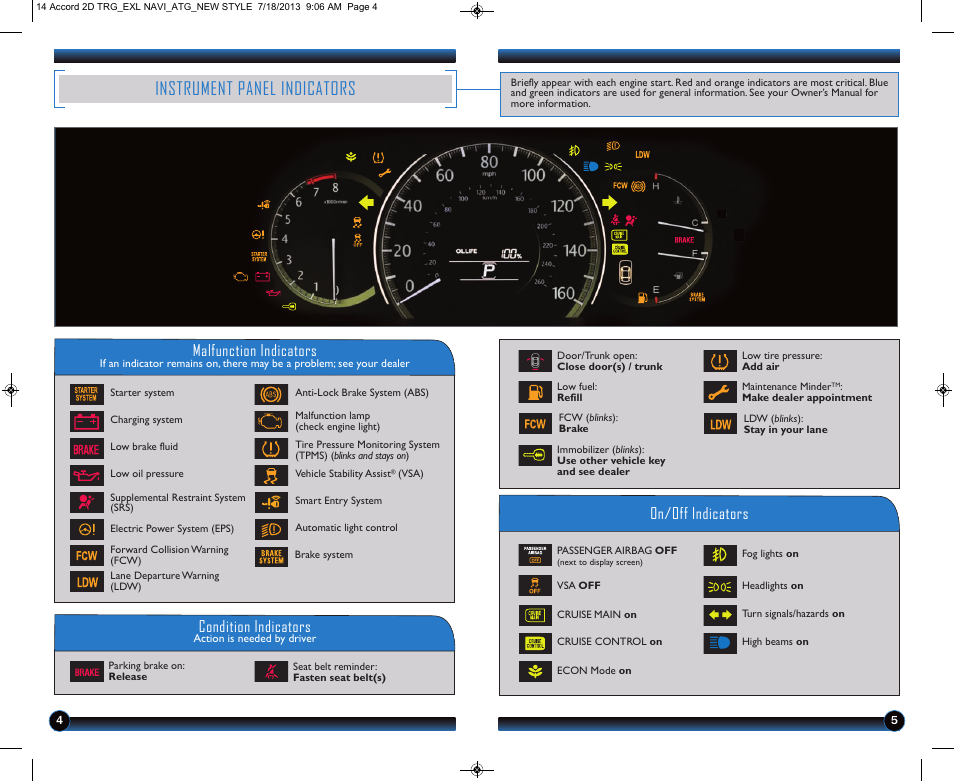Click the SRS airbag warning icon
Screen dimensions: 954x781
[86, 501]
